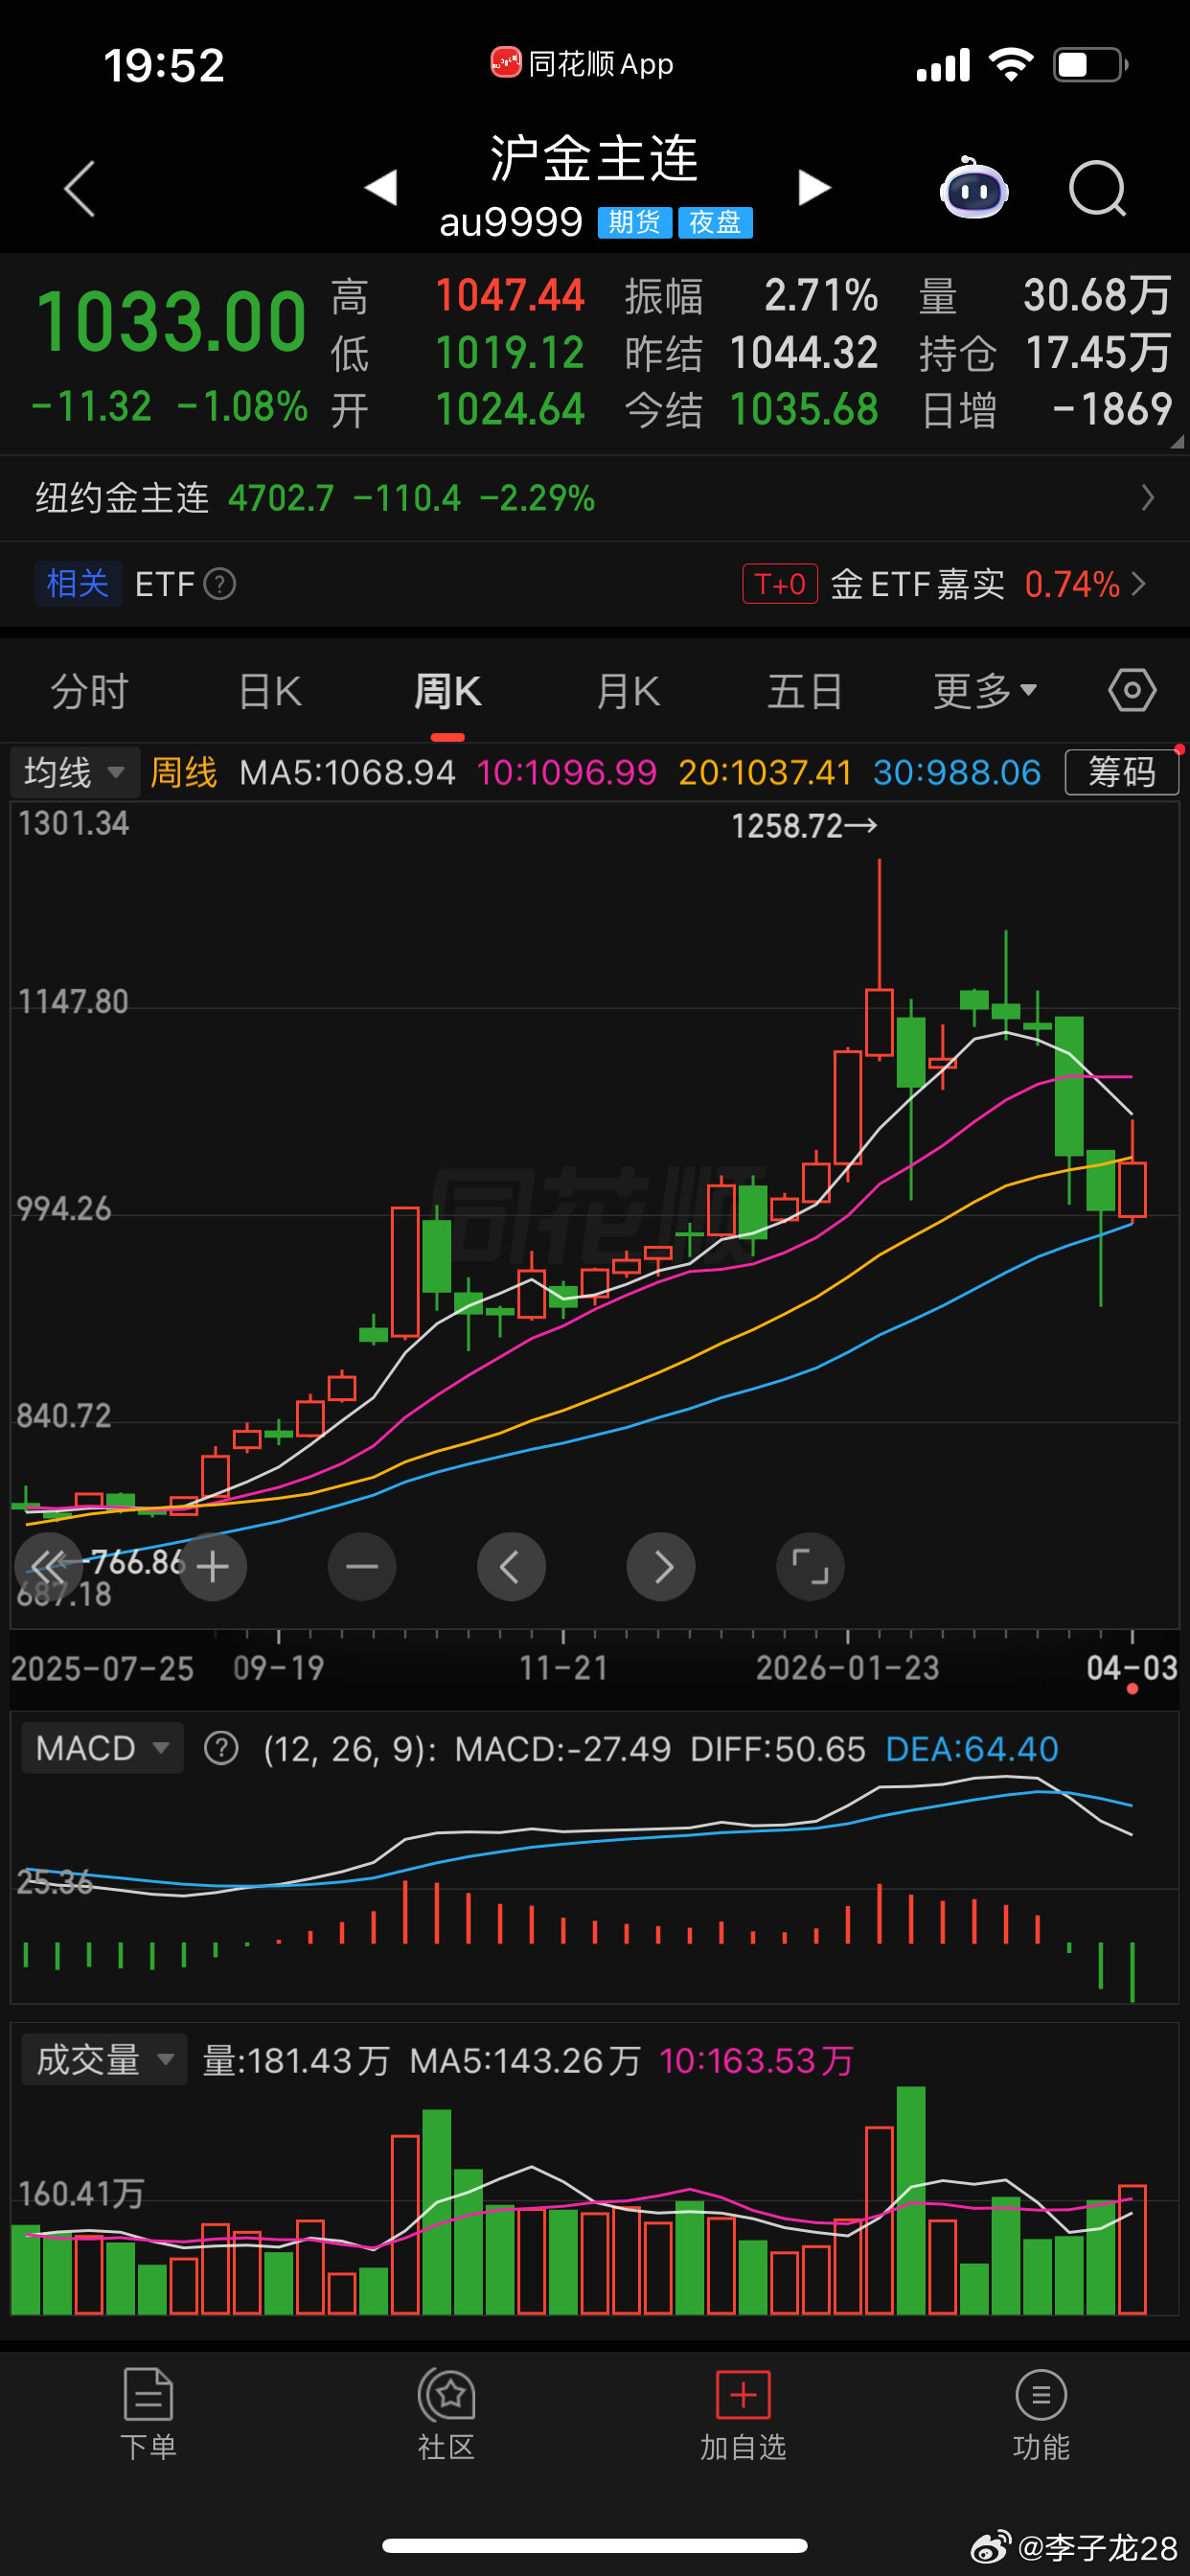Tap the MACD help question mark

[221, 1748]
